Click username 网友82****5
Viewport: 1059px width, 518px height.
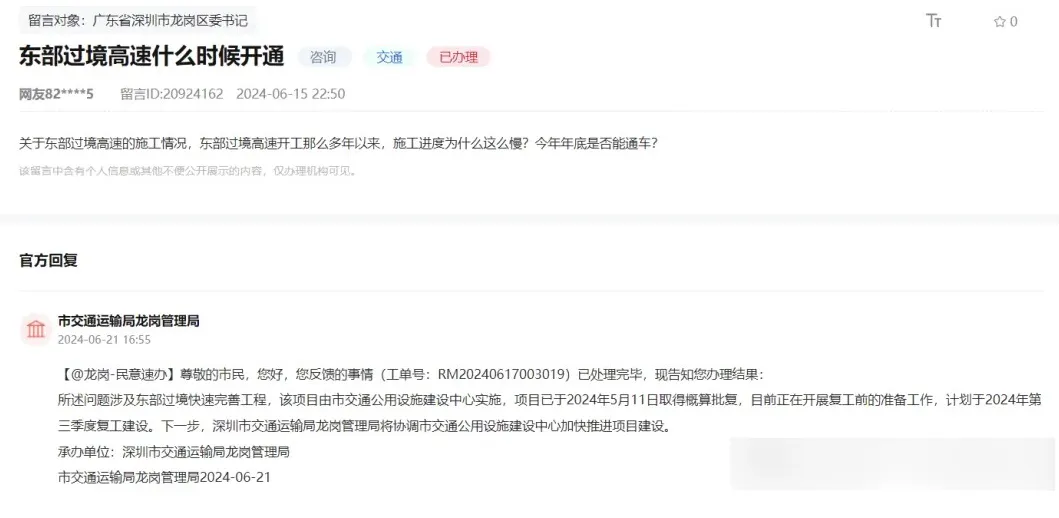[x=56, y=94]
